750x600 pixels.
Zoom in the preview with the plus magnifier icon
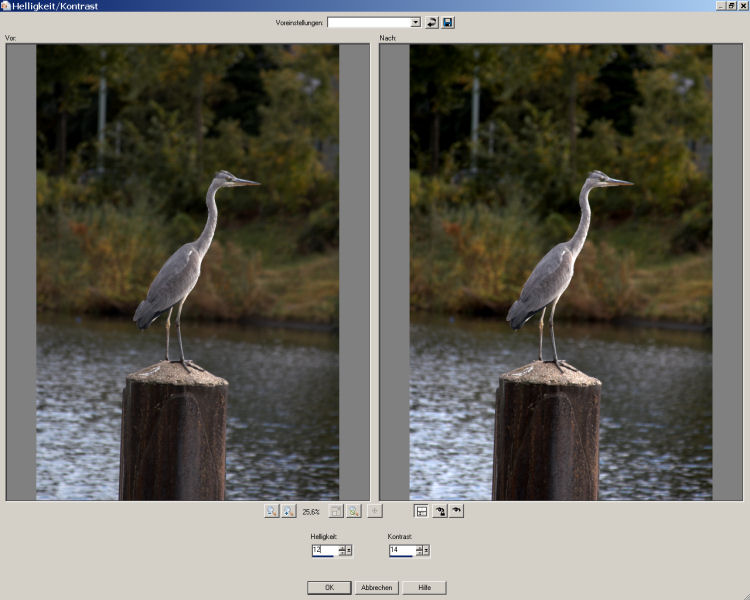288,511
